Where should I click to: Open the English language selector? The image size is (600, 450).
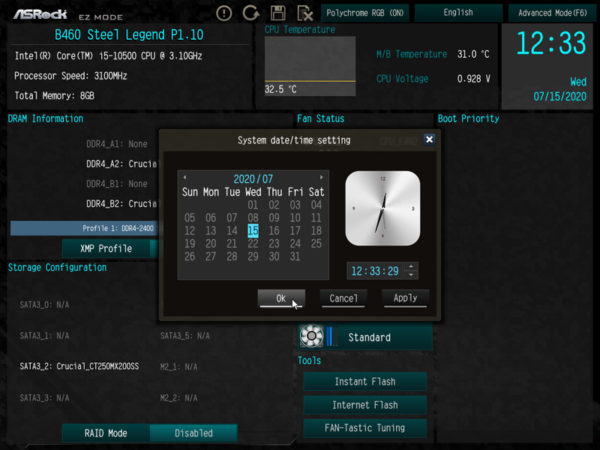[x=458, y=14]
